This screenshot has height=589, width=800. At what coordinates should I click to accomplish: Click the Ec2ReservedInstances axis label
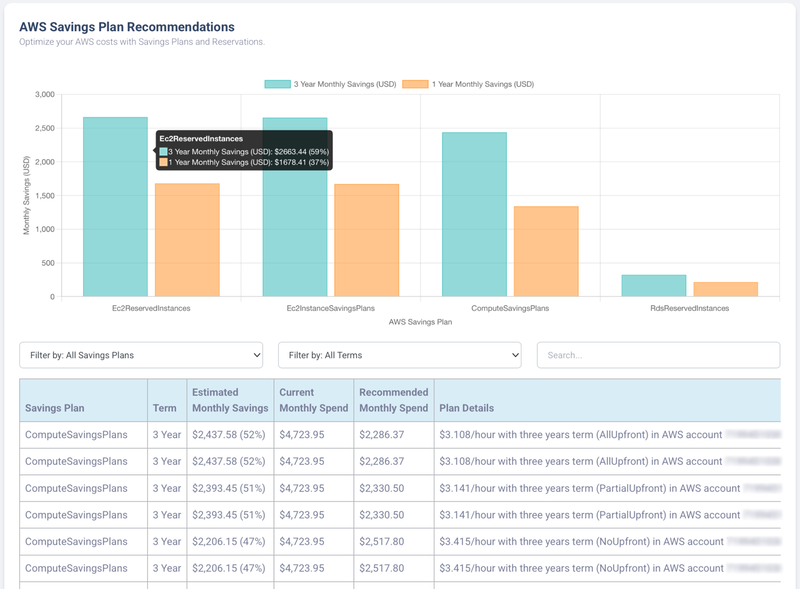click(151, 308)
